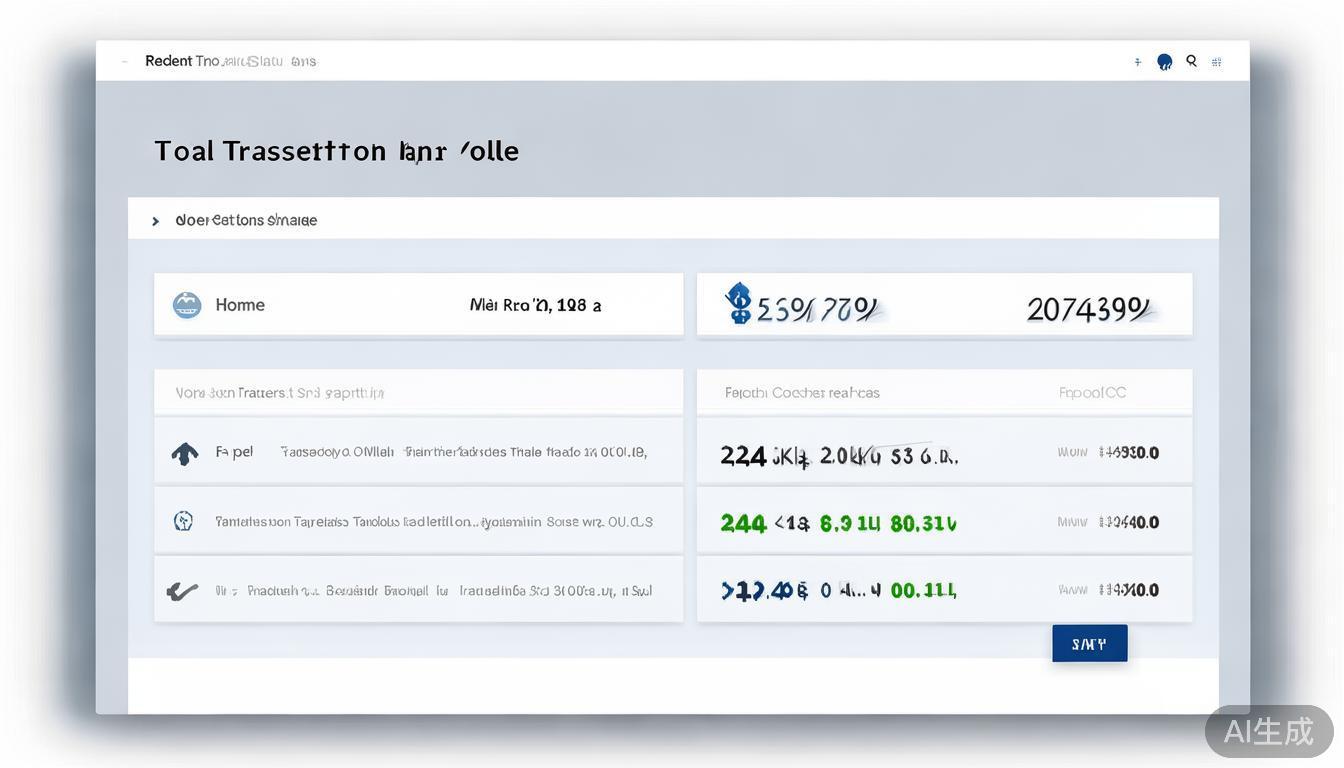Image resolution: width=1344 pixels, height=768 pixels.
Task: Expand the section using the chevron under the heading
Action: (155, 221)
